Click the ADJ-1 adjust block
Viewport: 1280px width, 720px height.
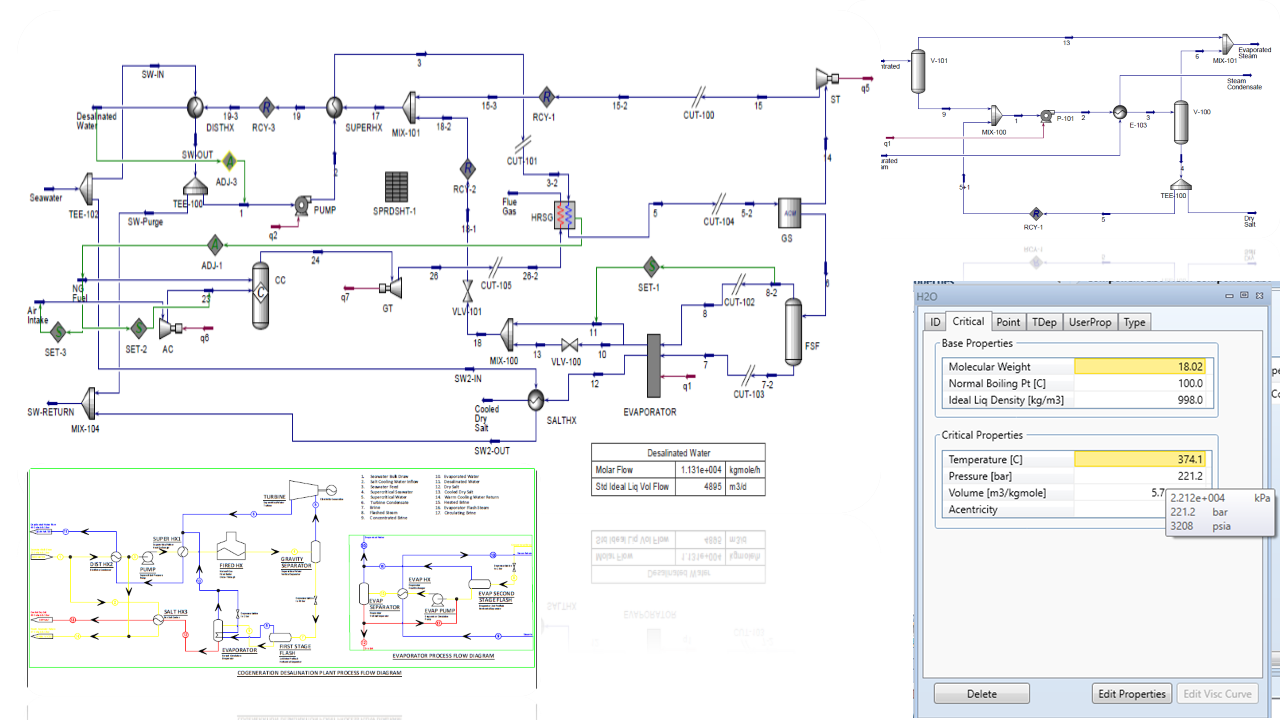(214, 244)
